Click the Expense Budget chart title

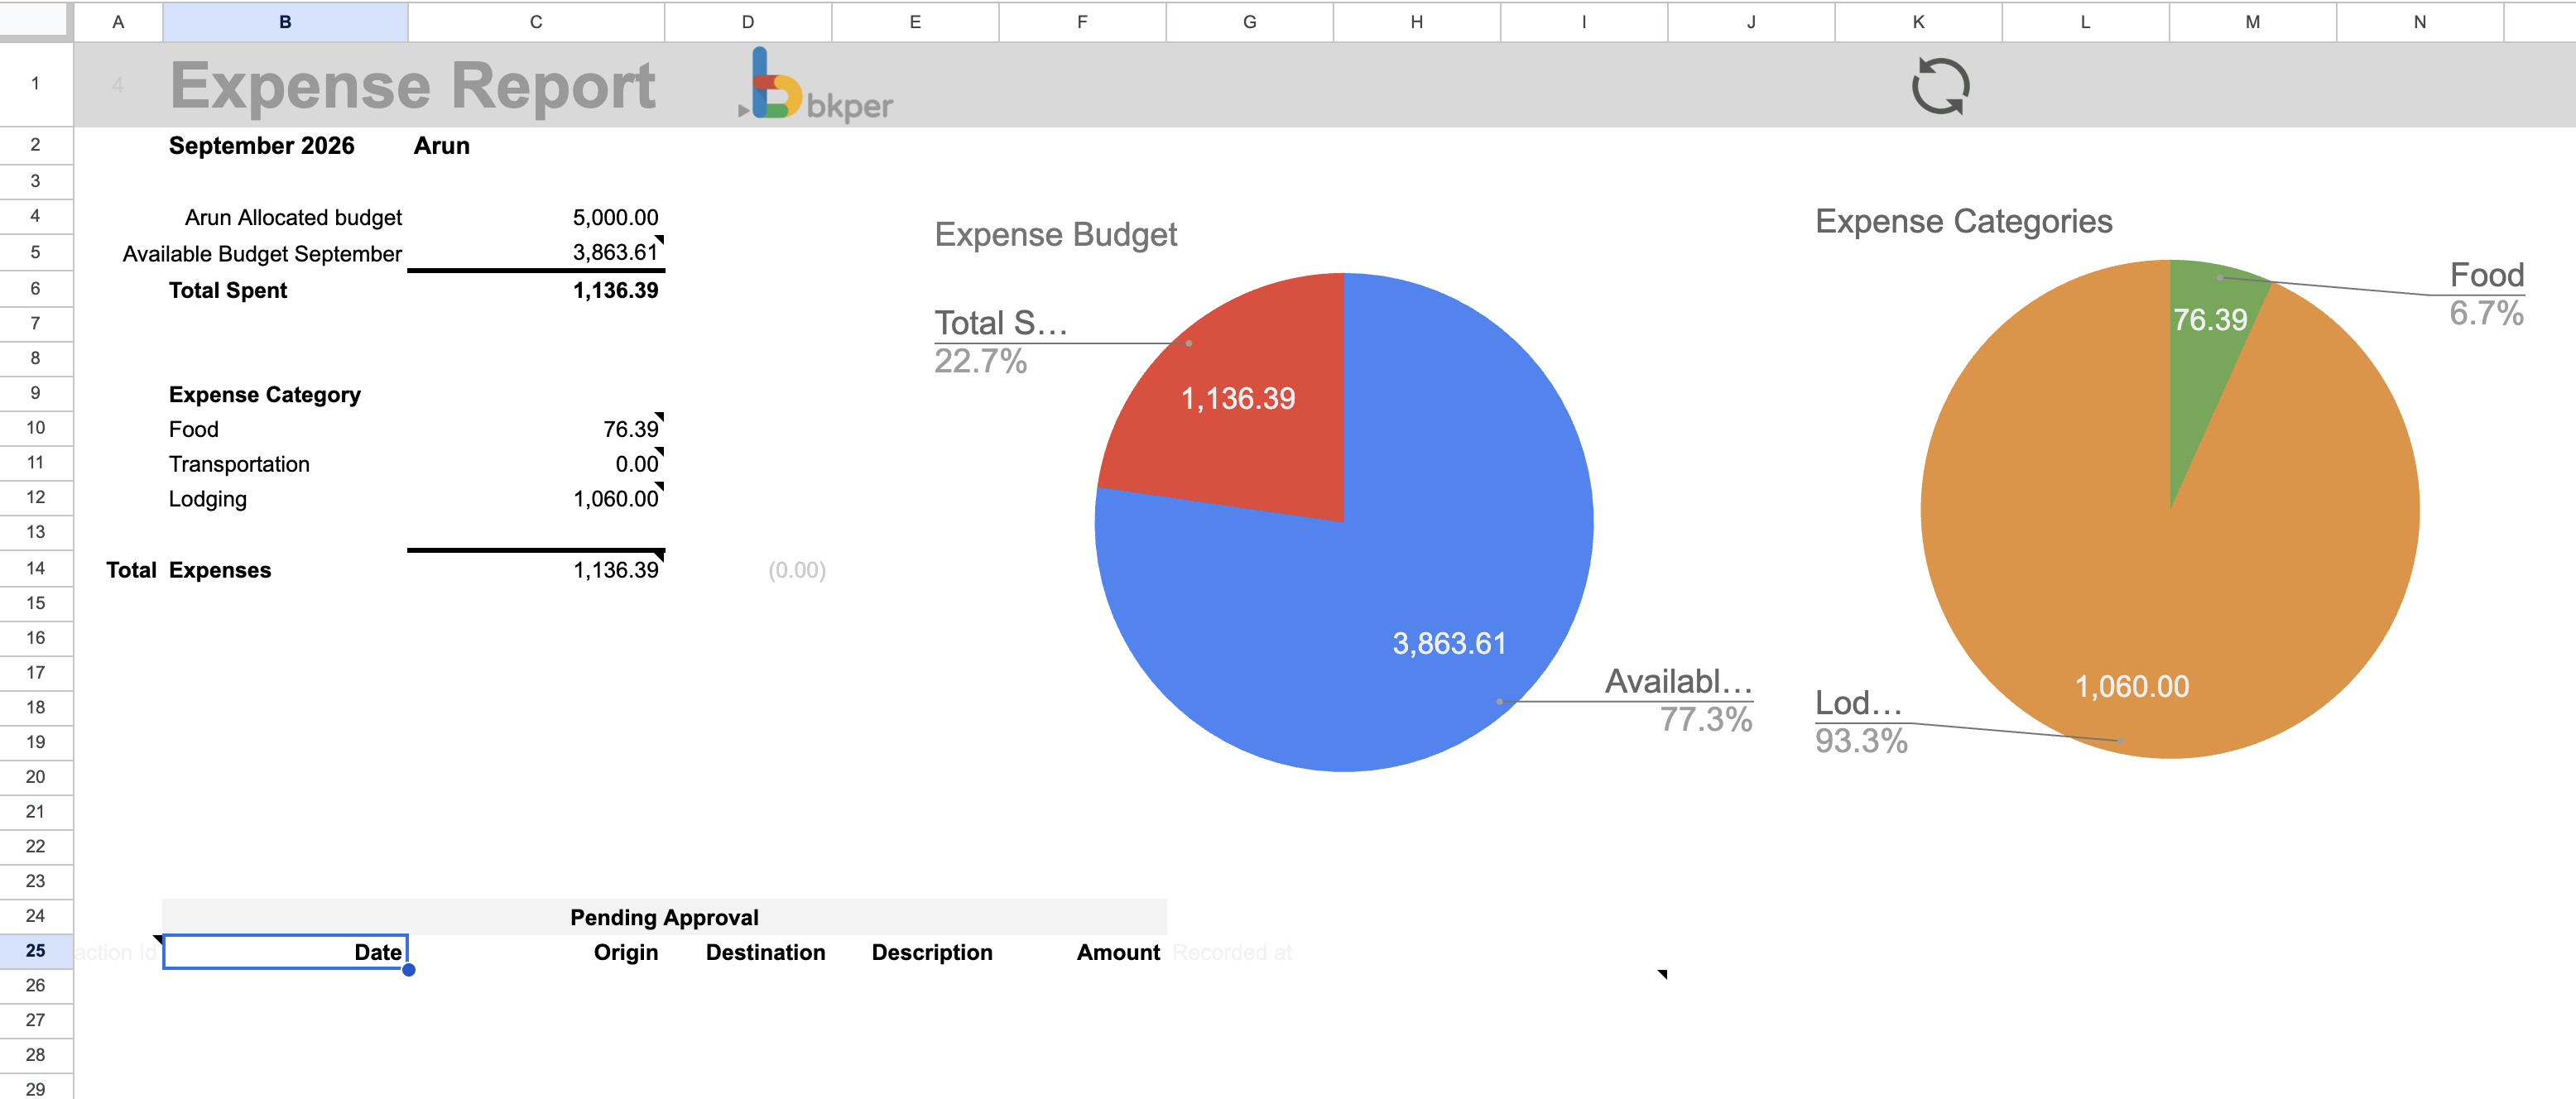1056,234
